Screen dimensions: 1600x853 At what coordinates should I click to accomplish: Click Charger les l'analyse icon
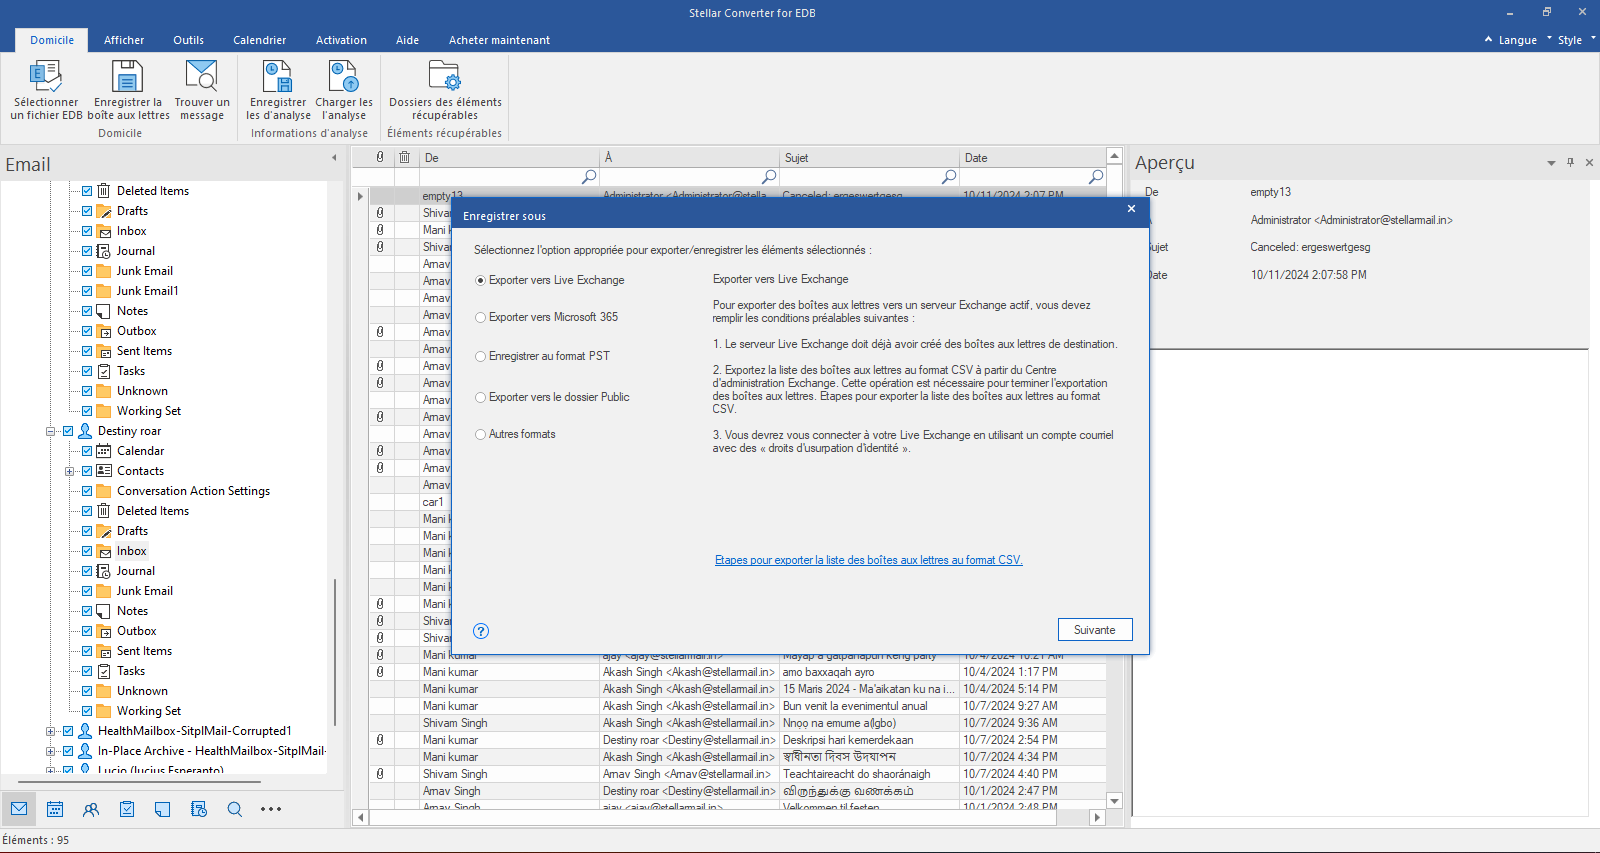(344, 90)
